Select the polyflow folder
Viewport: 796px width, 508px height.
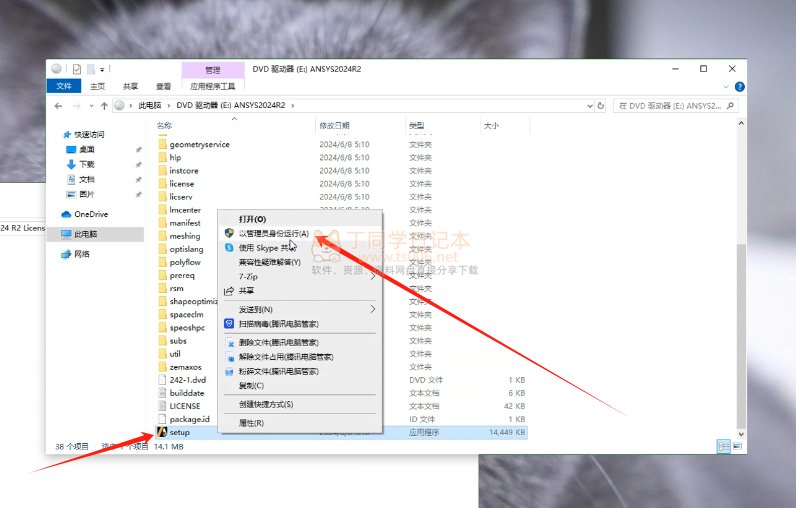[x=185, y=262]
